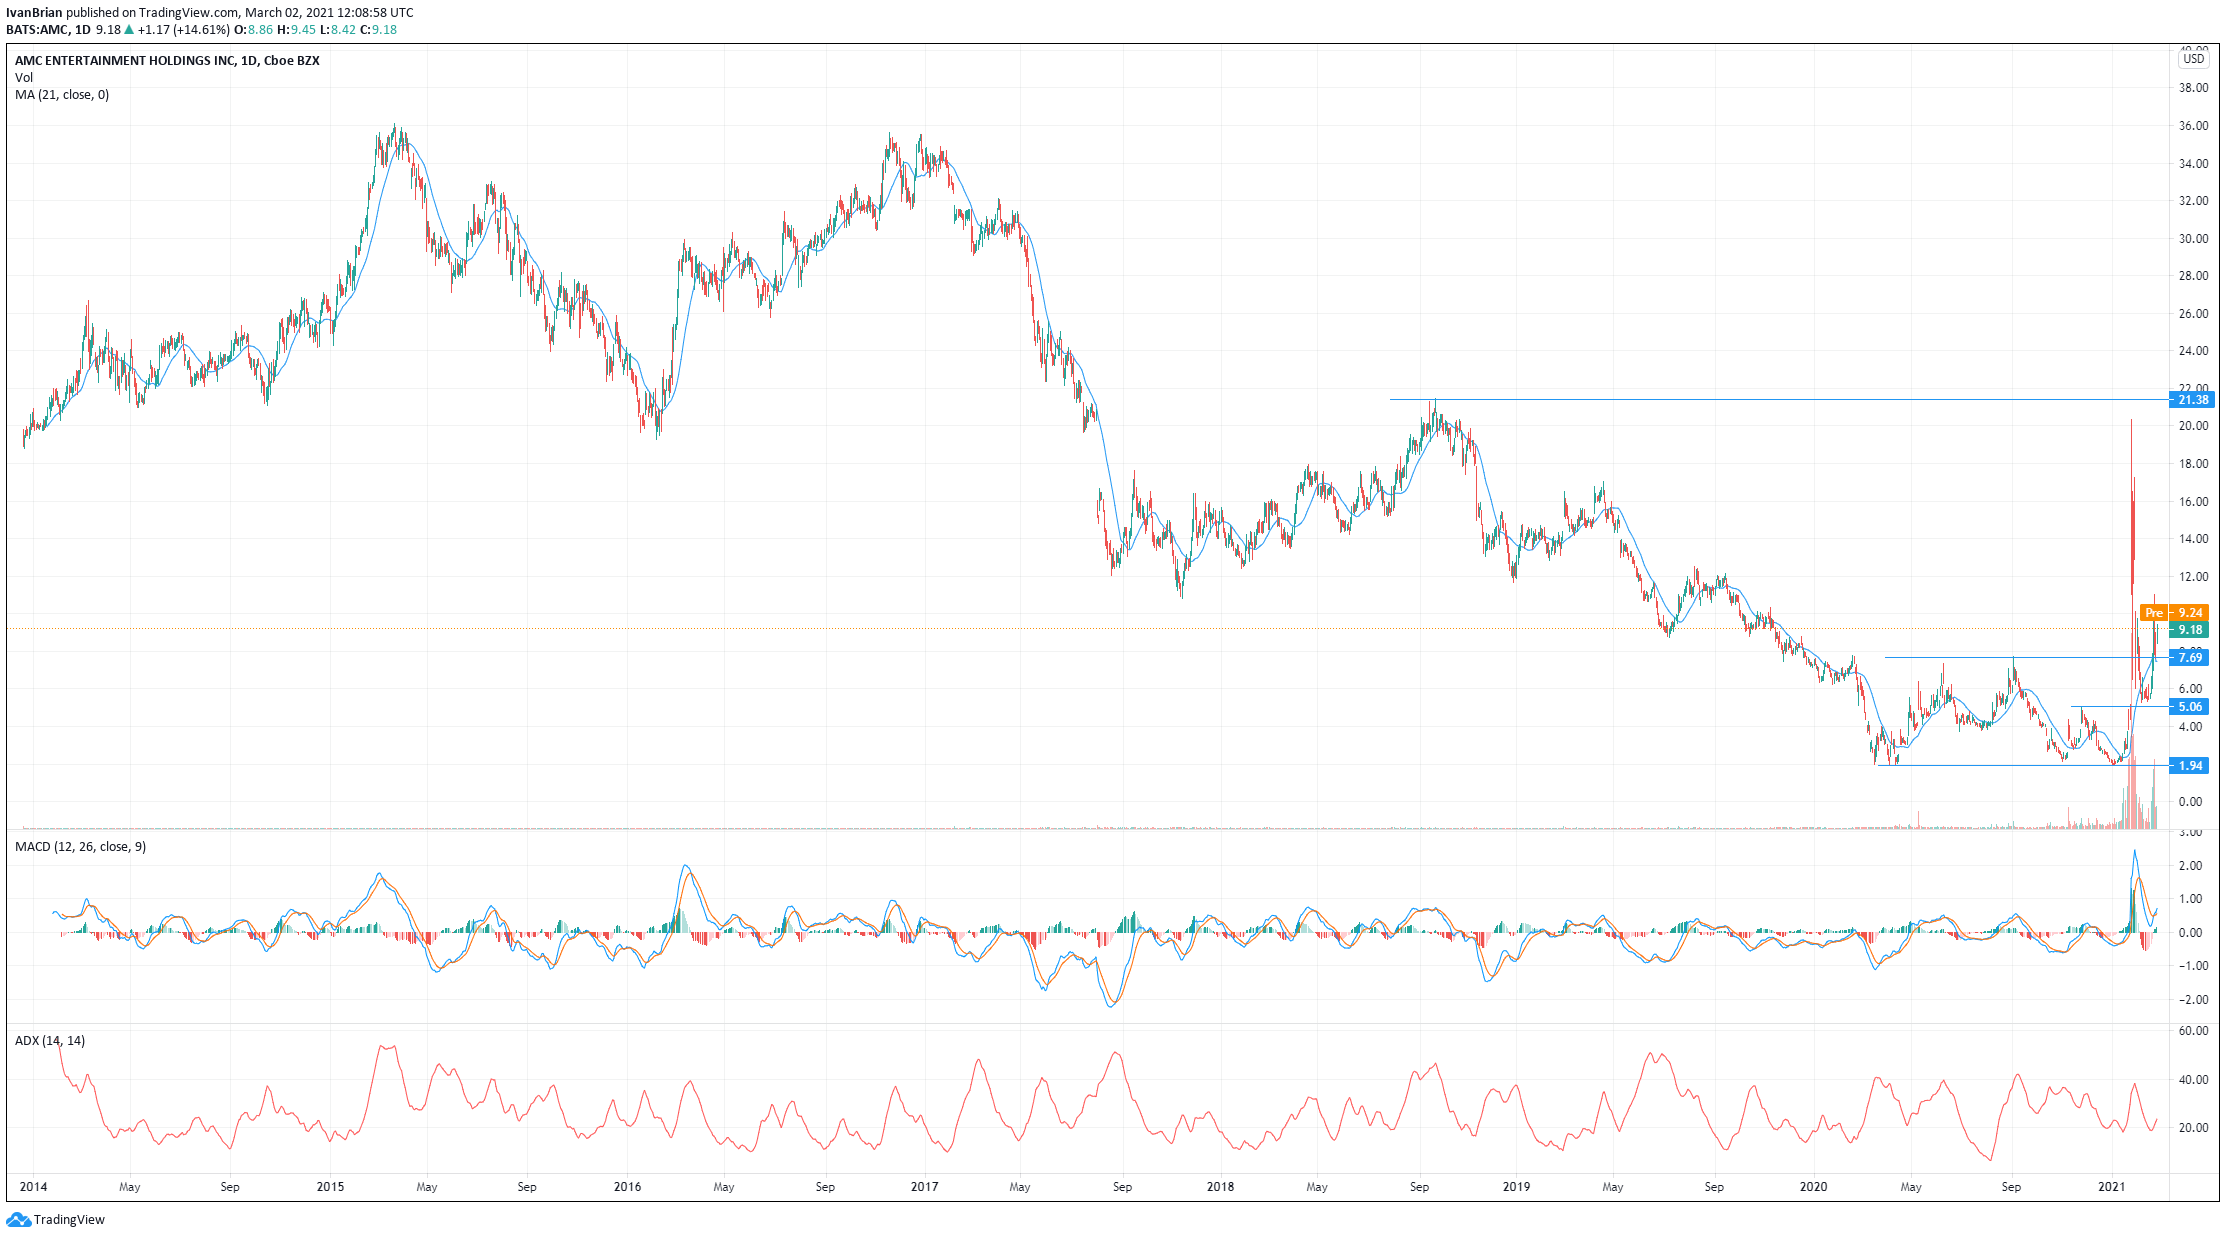Select the MA (21, close, 0) legend

(x=62, y=95)
